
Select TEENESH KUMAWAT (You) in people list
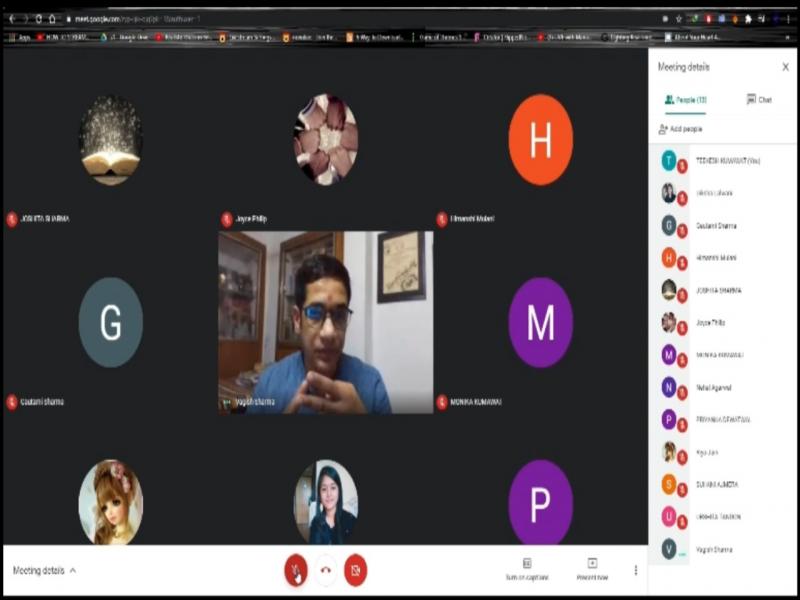(725, 160)
